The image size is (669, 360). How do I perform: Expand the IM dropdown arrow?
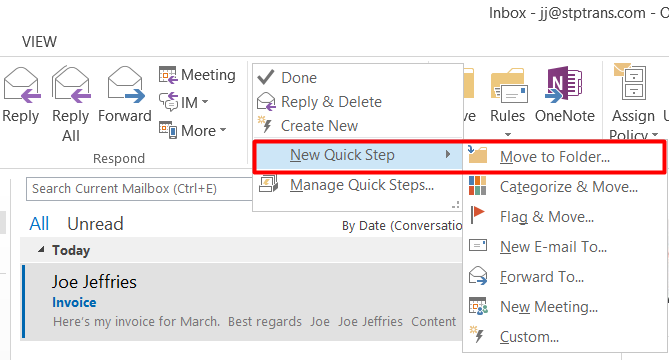205,102
